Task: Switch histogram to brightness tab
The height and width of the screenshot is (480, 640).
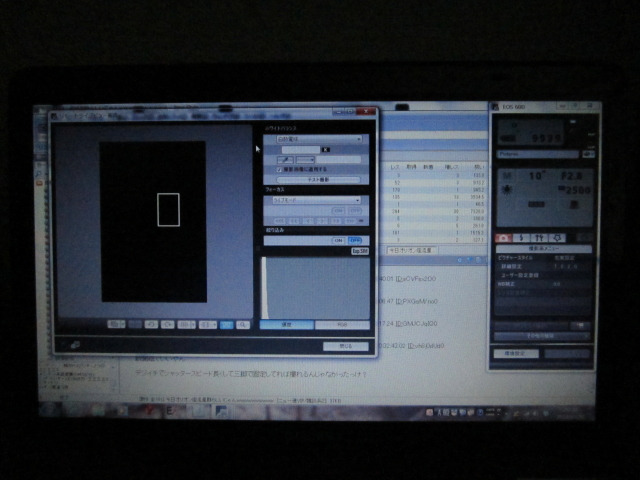Action: (x=287, y=325)
